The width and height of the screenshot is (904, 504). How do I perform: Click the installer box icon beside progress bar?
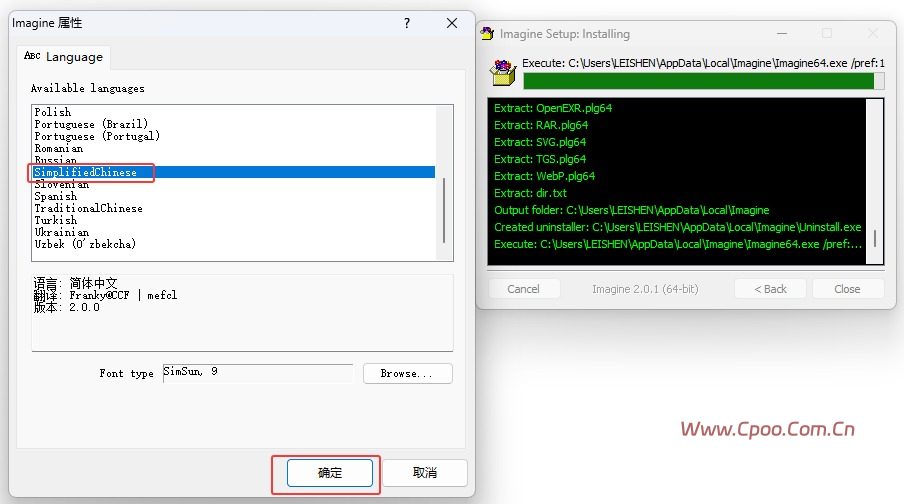tap(503, 73)
